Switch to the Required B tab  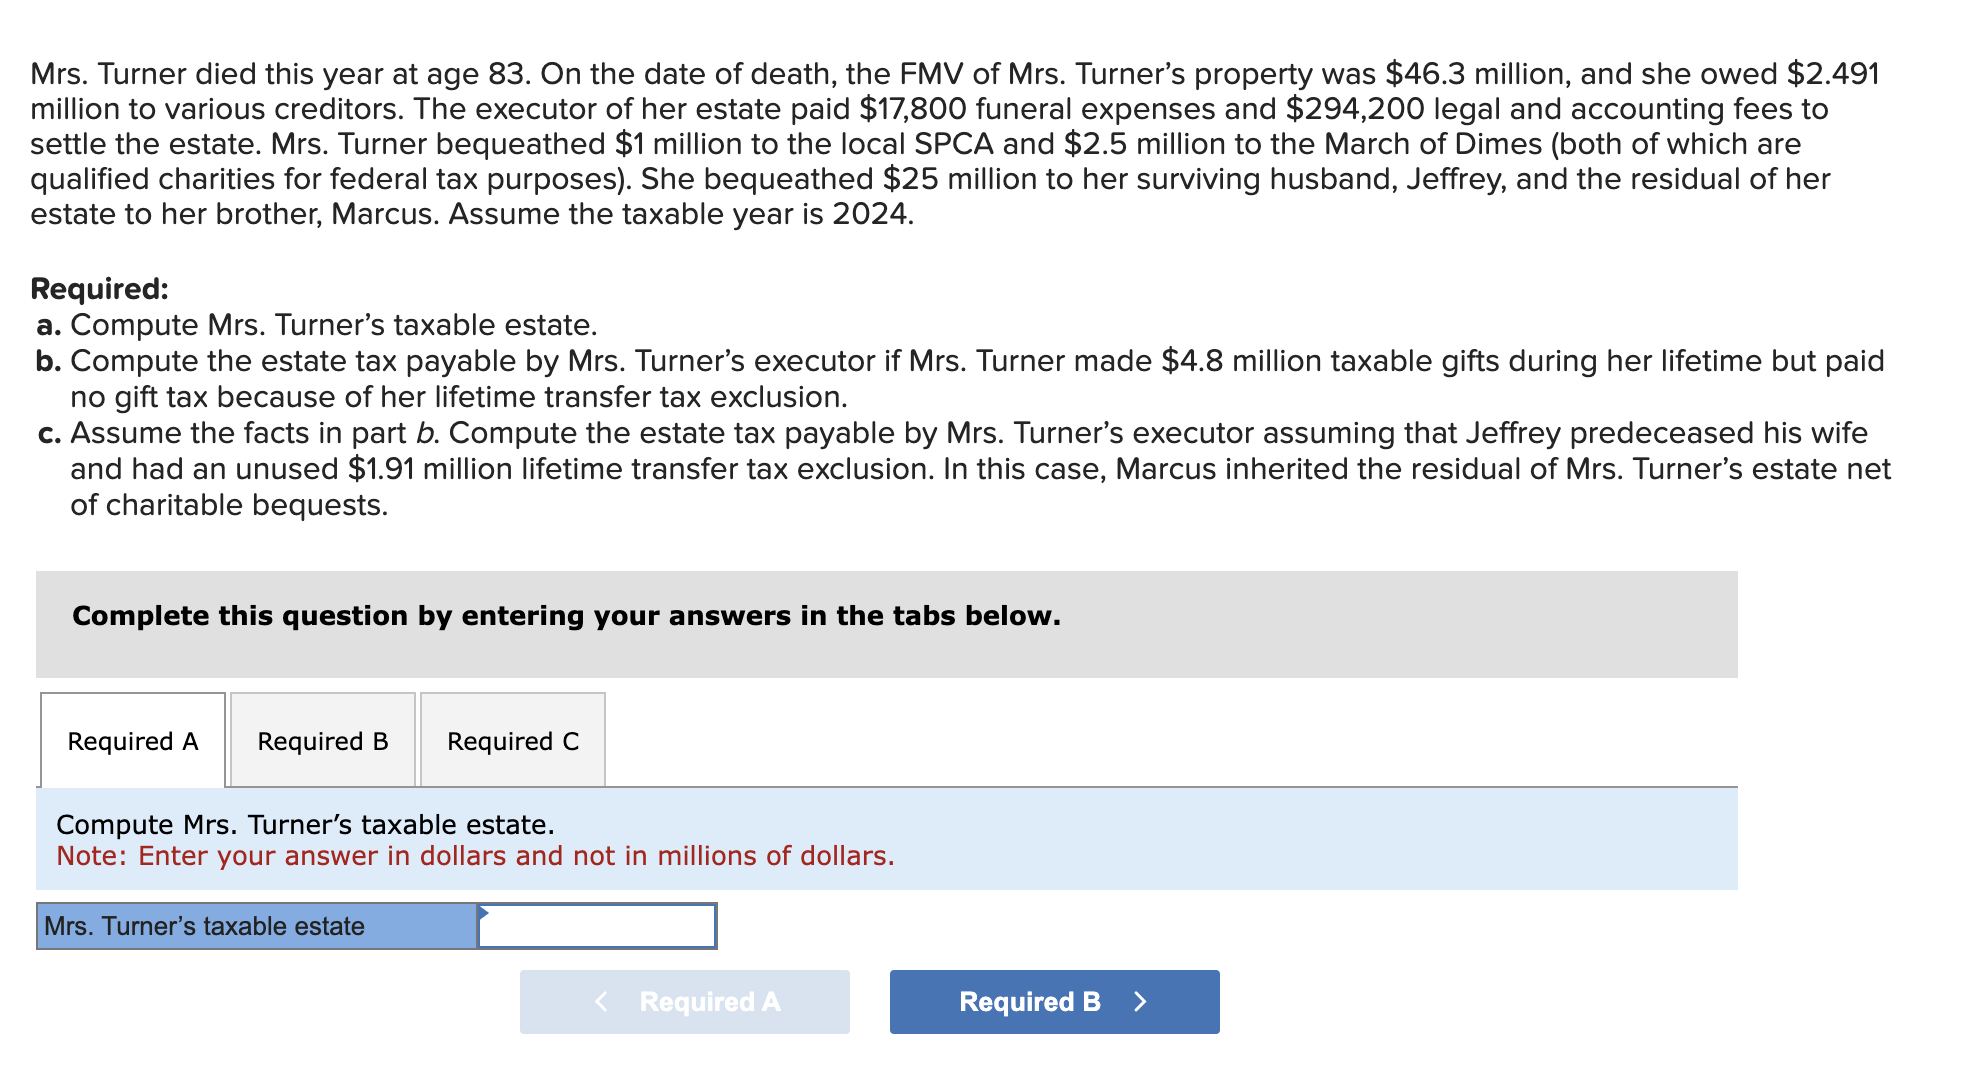click(322, 740)
